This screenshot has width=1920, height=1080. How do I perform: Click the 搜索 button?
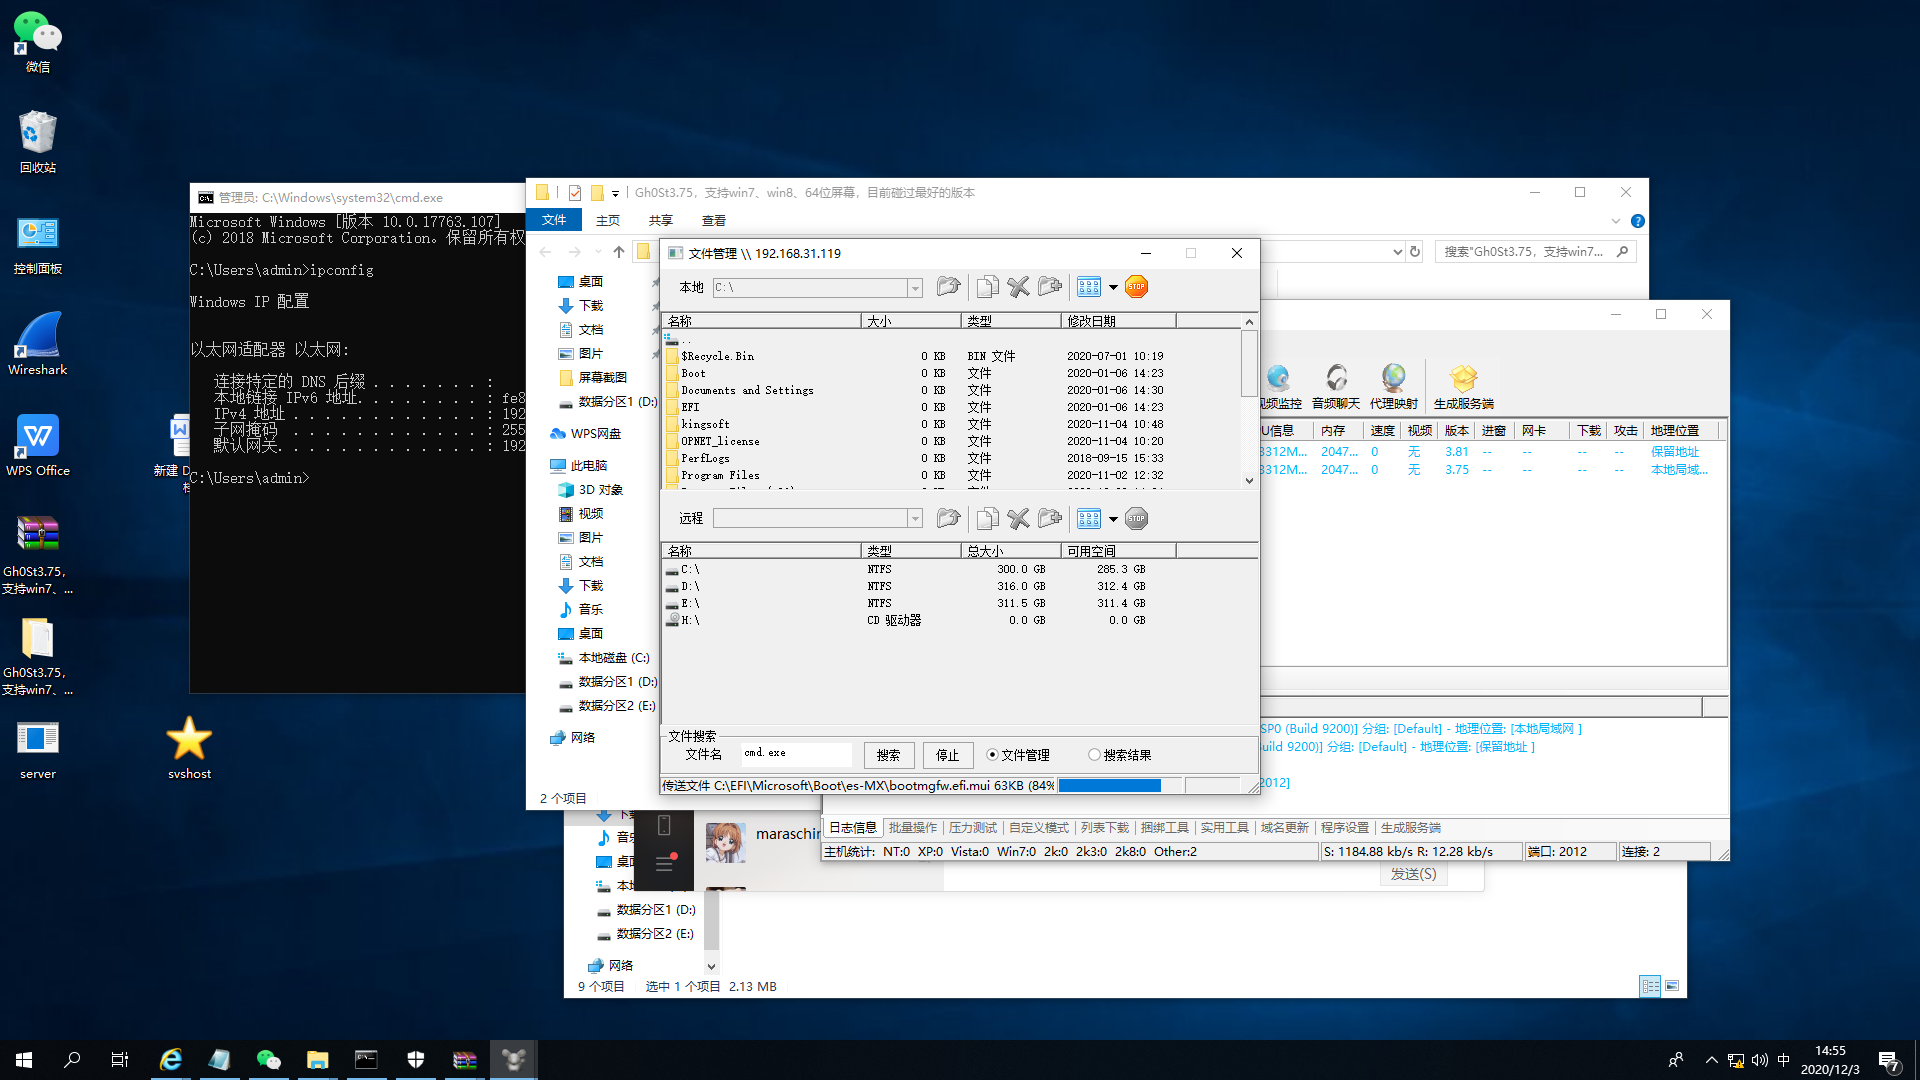[888, 755]
